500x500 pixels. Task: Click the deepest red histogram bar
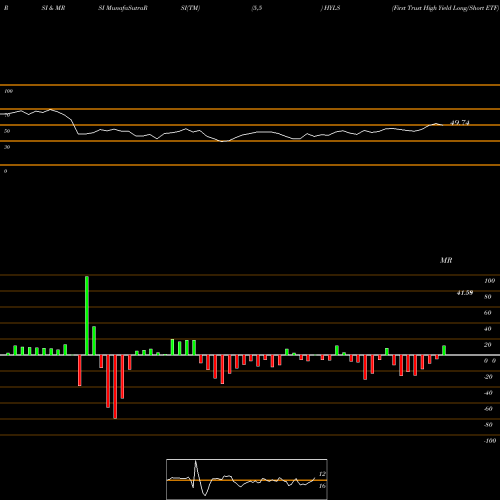[x=115, y=387]
